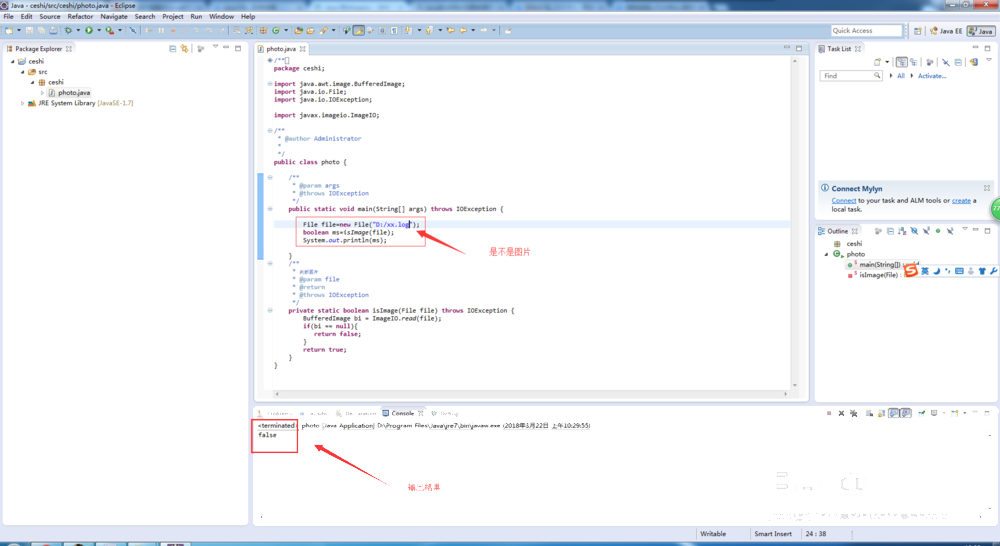Click Sogou input method S logo
Image resolution: width=1000 pixels, height=546 pixels.
(x=911, y=270)
